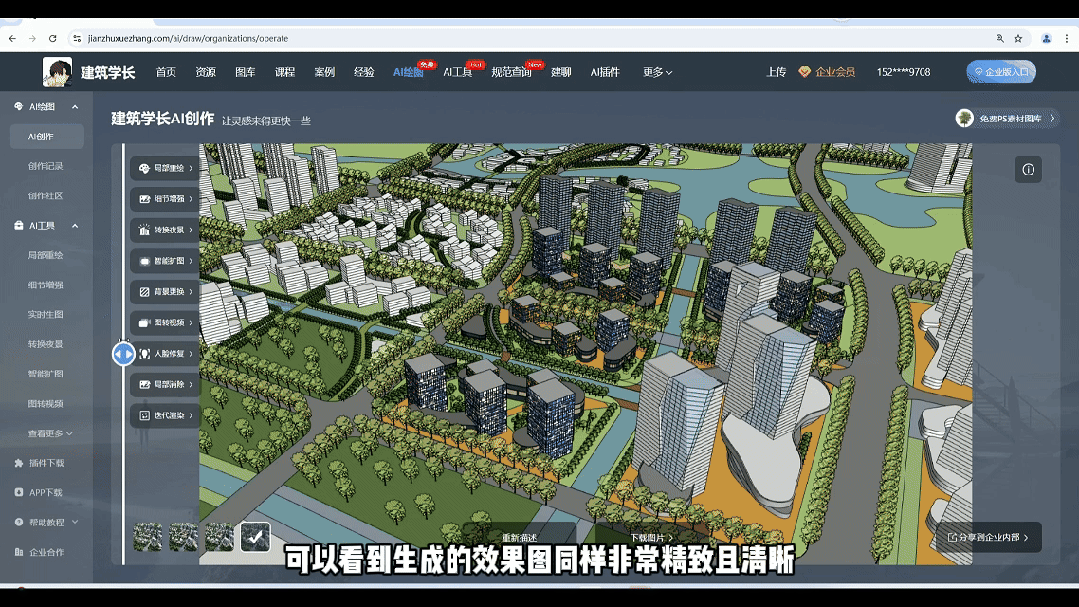Select the first generated image thumbnail
1079x607 pixels.
146,537
